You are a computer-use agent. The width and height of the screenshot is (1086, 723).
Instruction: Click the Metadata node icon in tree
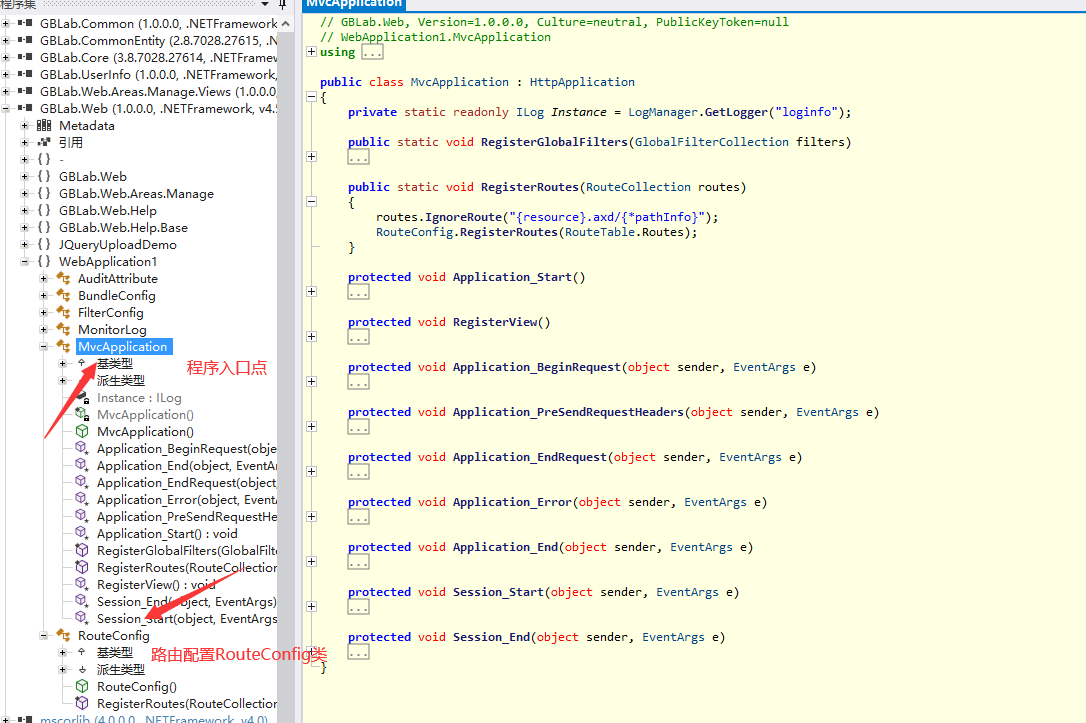44,126
